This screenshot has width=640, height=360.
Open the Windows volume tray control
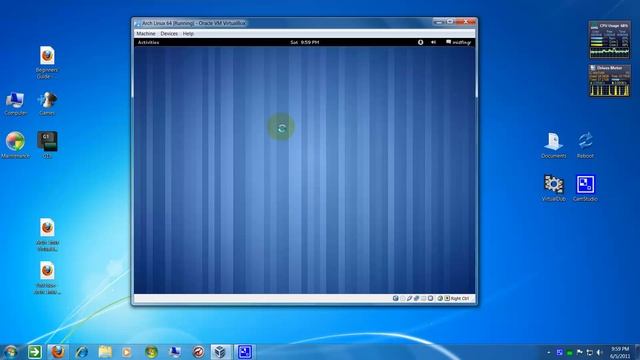point(599,352)
